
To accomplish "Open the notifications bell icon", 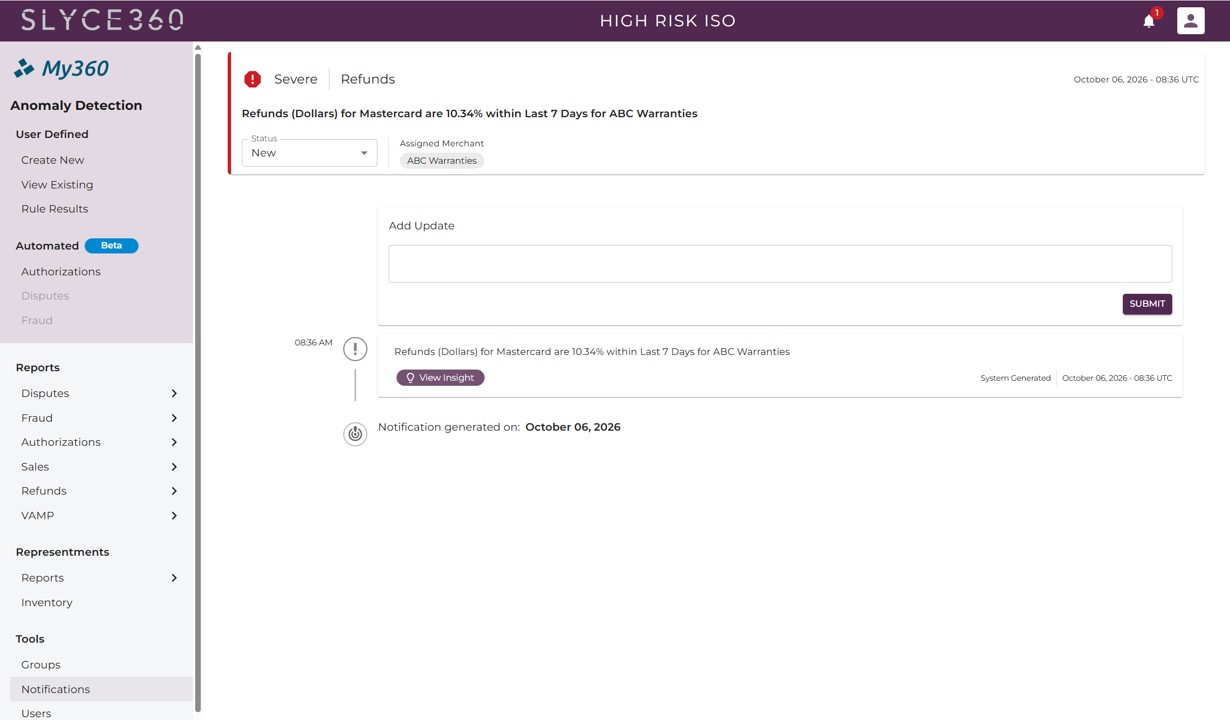I will pyautogui.click(x=1149, y=21).
